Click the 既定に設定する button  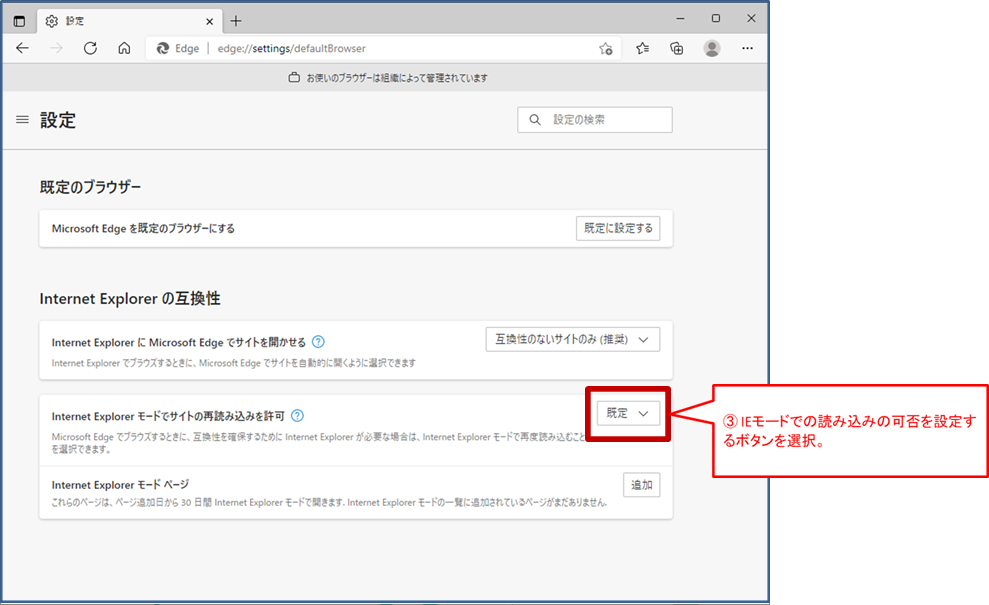pos(618,228)
